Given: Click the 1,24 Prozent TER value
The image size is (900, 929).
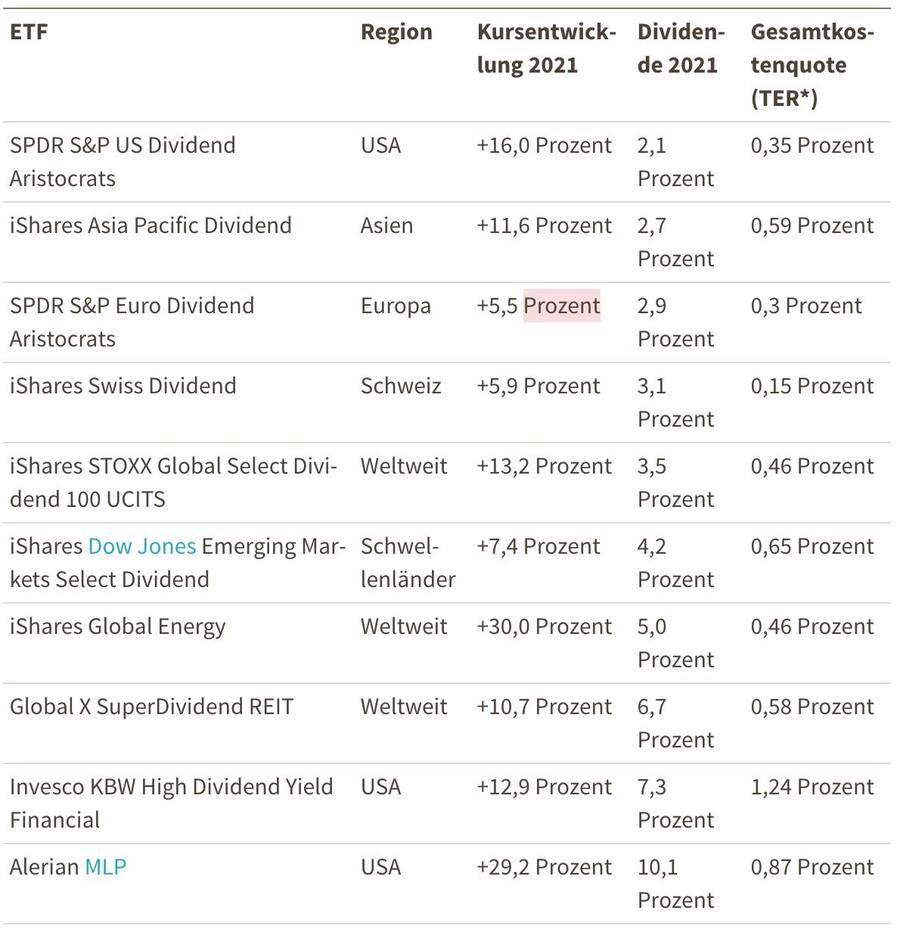Looking at the screenshot, I should click(x=812, y=787).
